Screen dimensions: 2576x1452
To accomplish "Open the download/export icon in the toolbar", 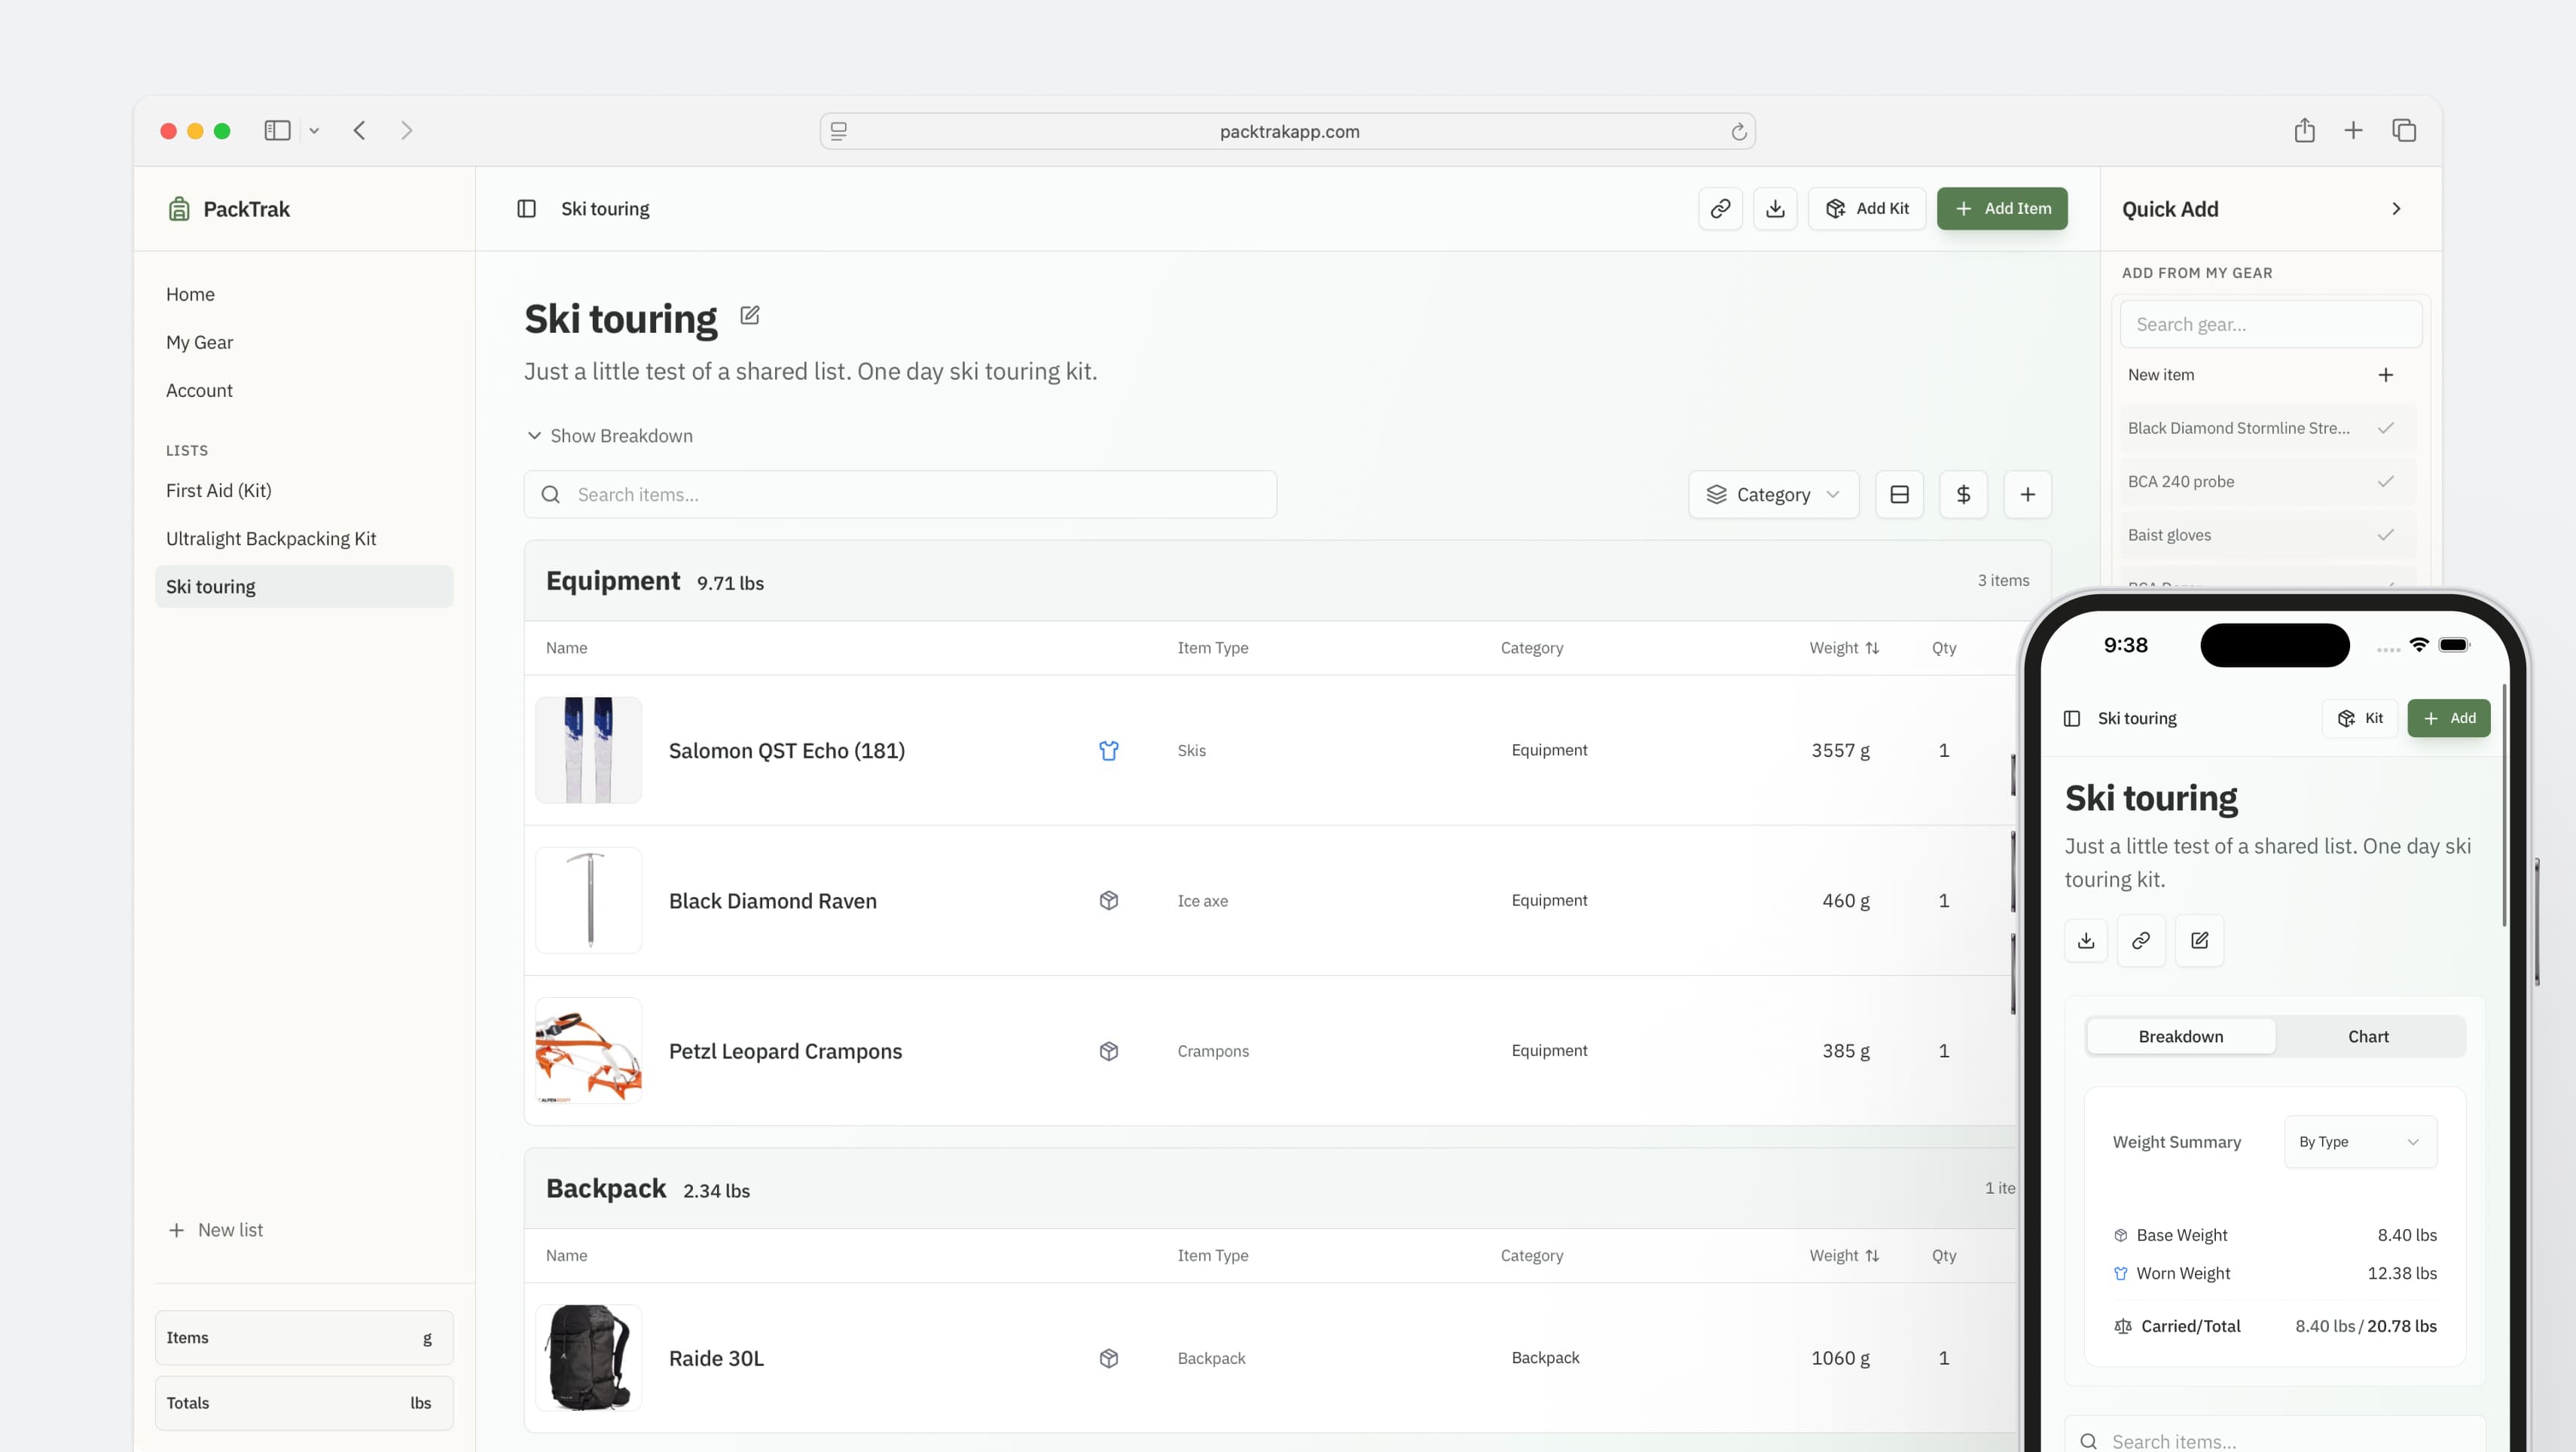I will pos(1776,208).
